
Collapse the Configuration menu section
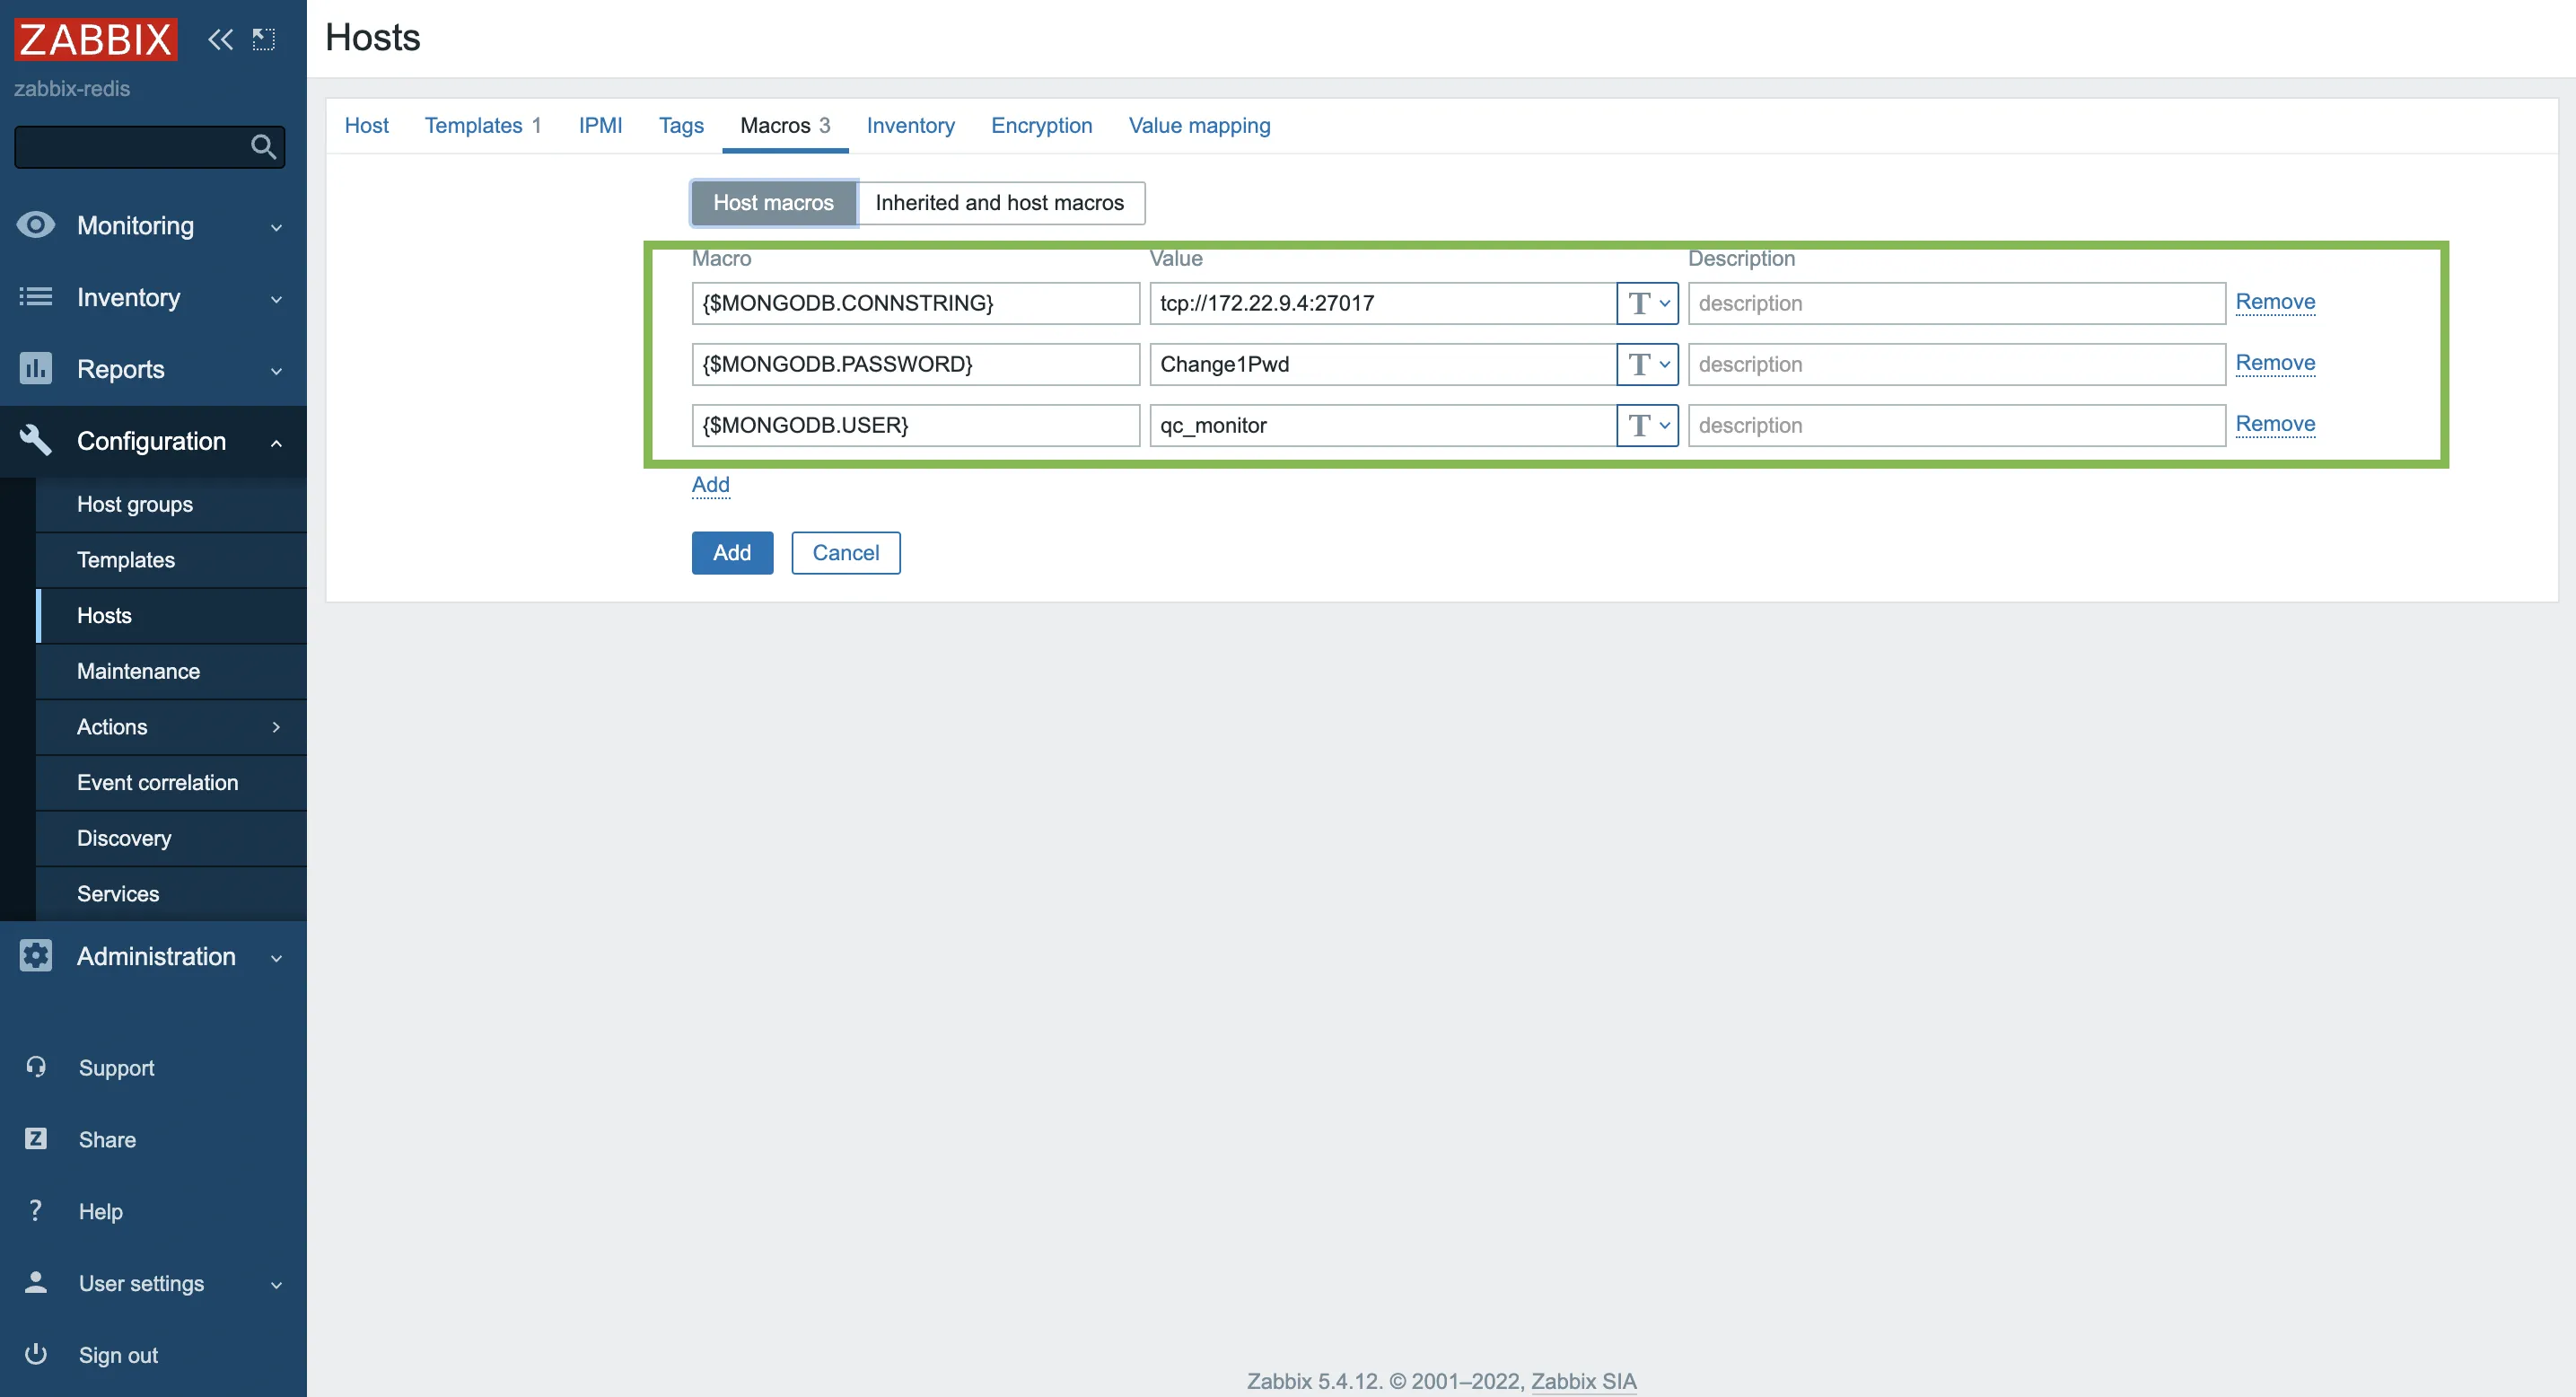[277, 442]
